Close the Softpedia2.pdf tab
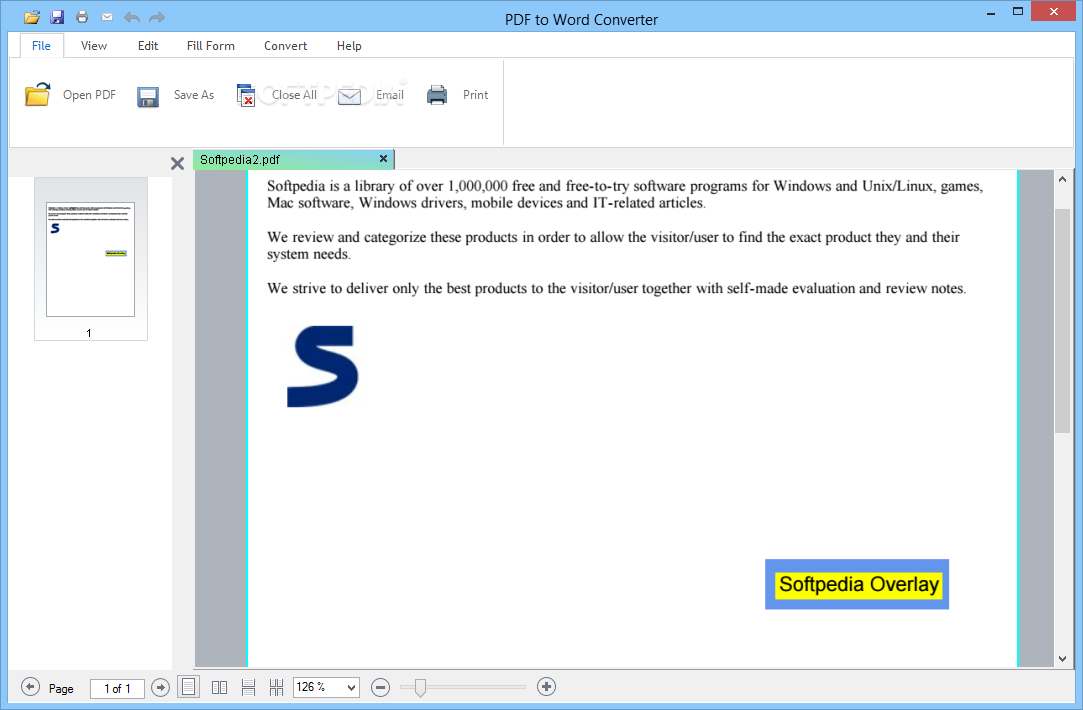 click(383, 159)
